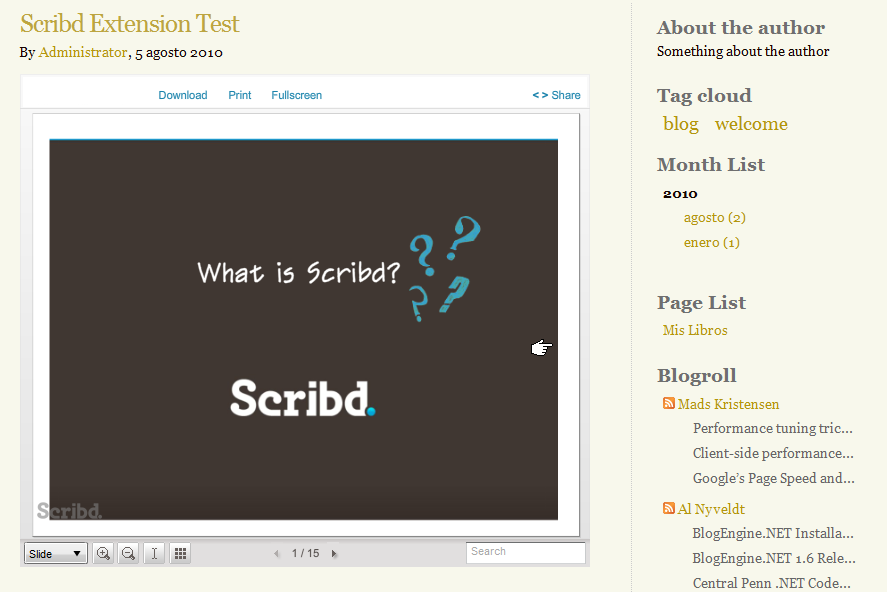Click the RSS icon beside Mads Kristensen
The height and width of the screenshot is (592, 887).
click(669, 403)
